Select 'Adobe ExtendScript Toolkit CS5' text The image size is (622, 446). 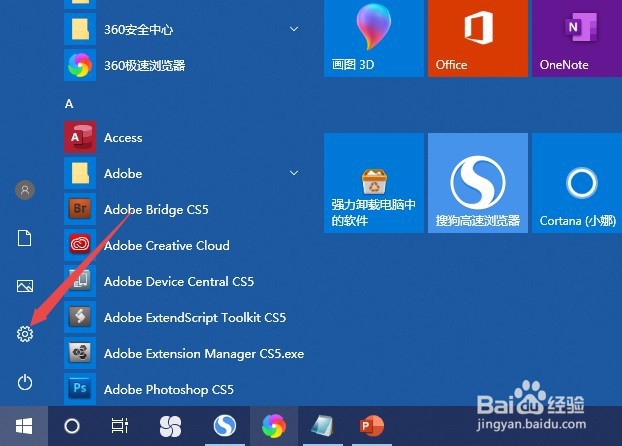tap(195, 318)
